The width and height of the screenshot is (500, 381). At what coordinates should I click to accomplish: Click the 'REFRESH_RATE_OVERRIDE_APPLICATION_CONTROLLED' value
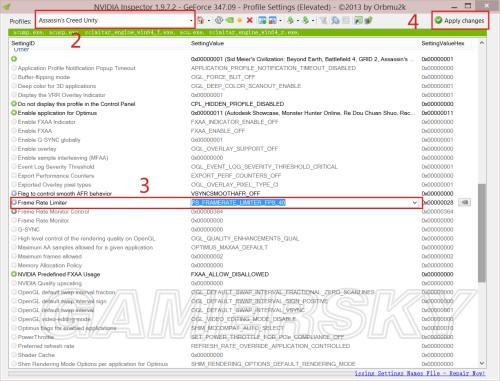[x=270, y=346]
